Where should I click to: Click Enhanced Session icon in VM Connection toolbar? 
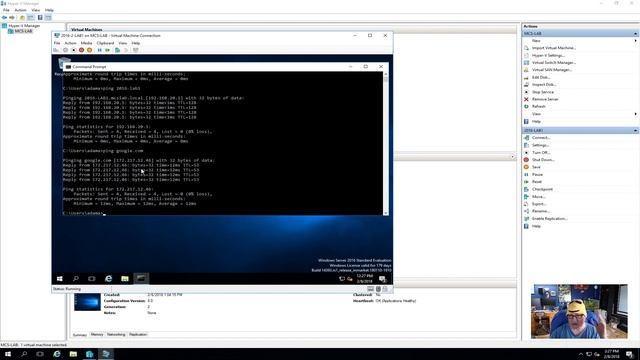136,50
